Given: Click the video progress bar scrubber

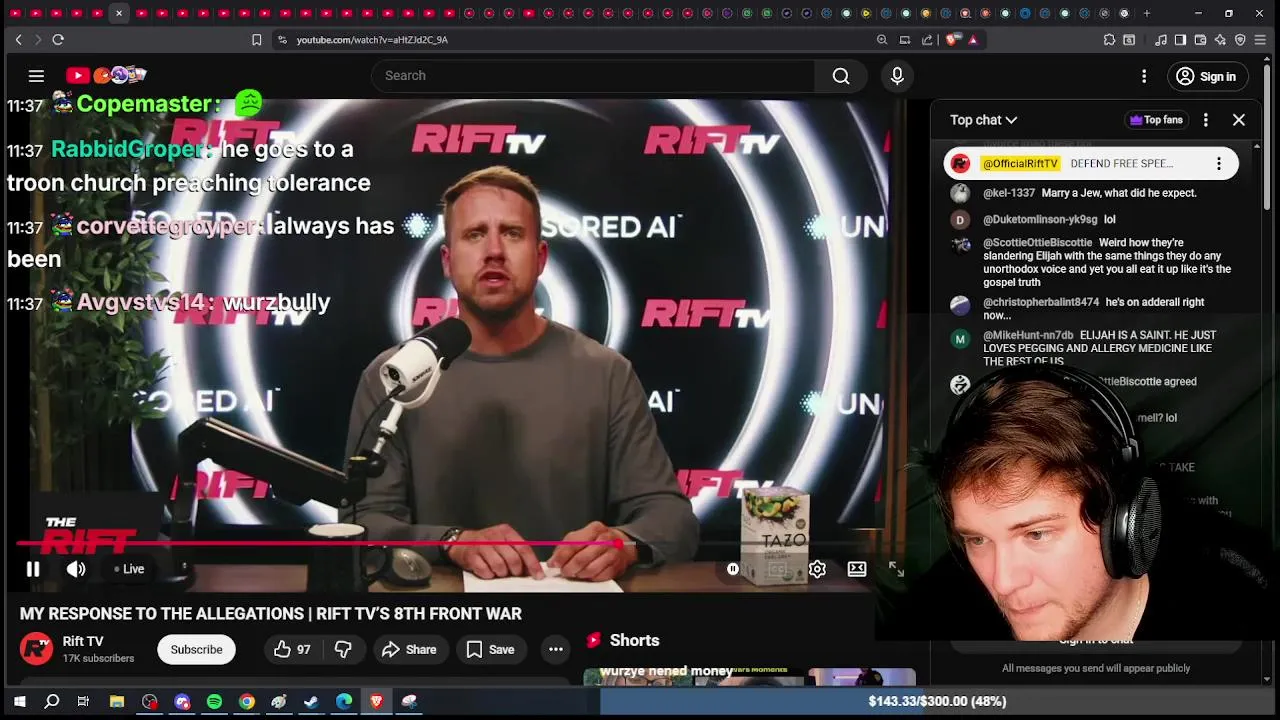Looking at the screenshot, I should pyautogui.click(x=618, y=544).
